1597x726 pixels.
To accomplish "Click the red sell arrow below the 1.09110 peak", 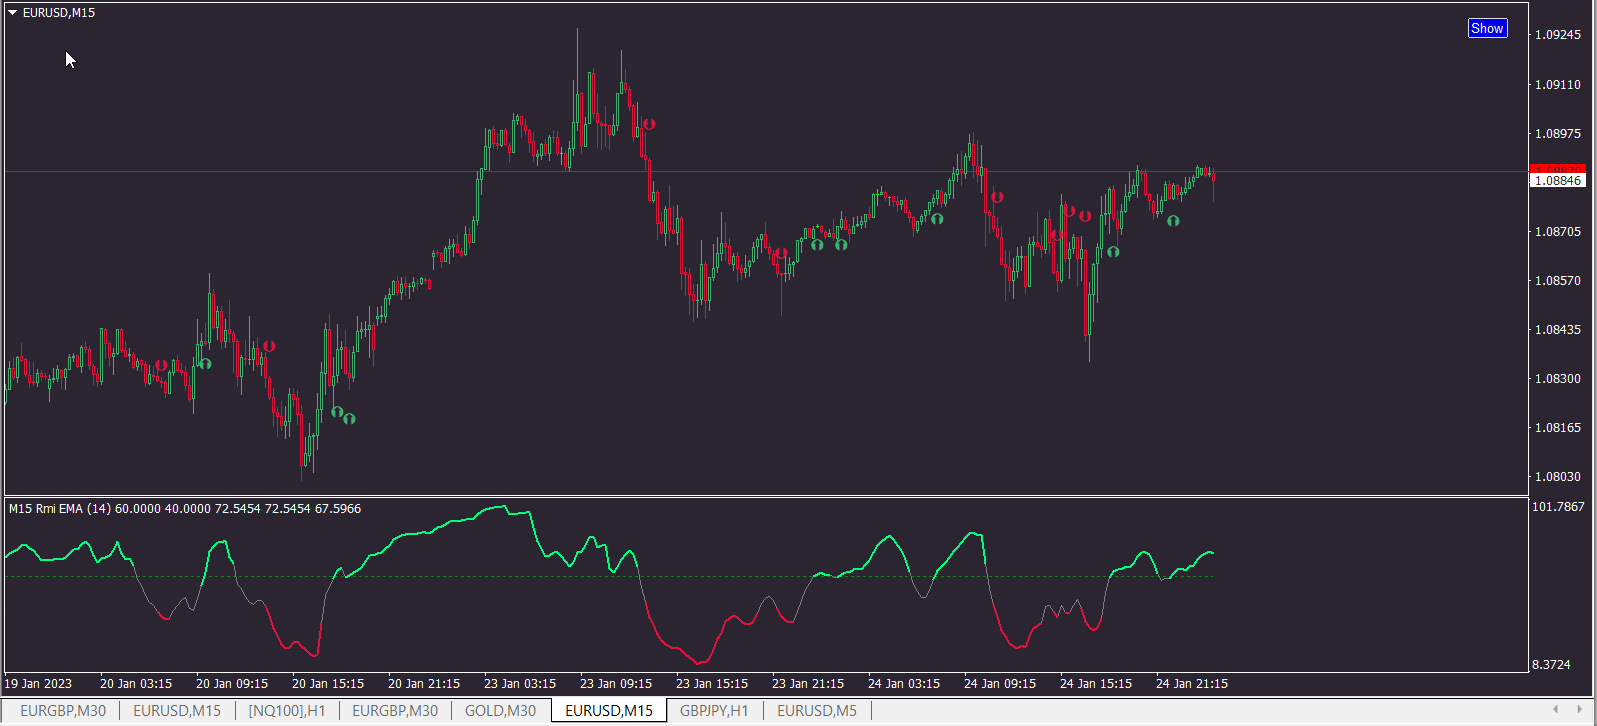I will 649,124.
